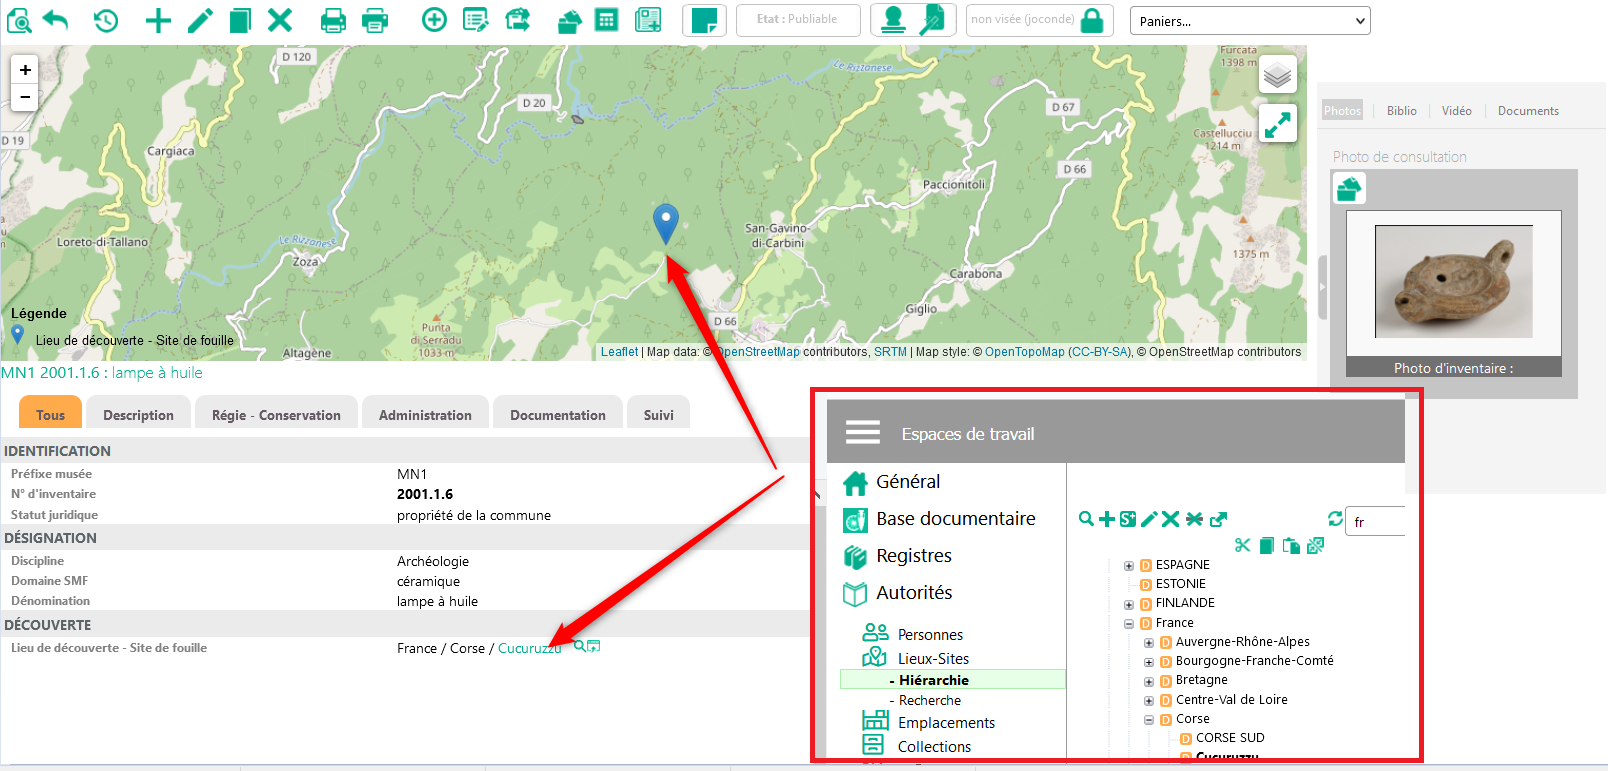This screenshot has height=771, width=1608.
Task: Delete record using top toolbar X icon
Action: coord(280,20)
